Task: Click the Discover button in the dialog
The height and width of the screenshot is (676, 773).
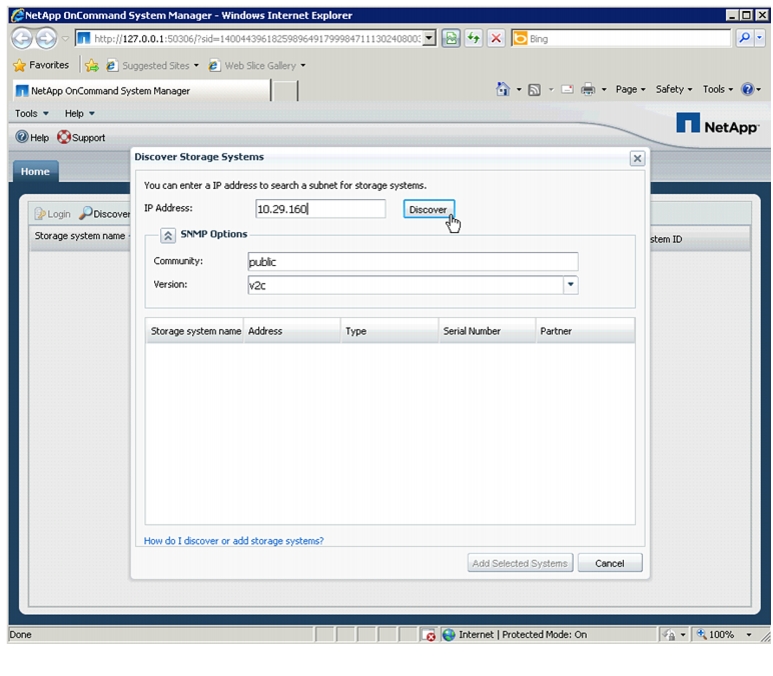Action: (428, 209)
